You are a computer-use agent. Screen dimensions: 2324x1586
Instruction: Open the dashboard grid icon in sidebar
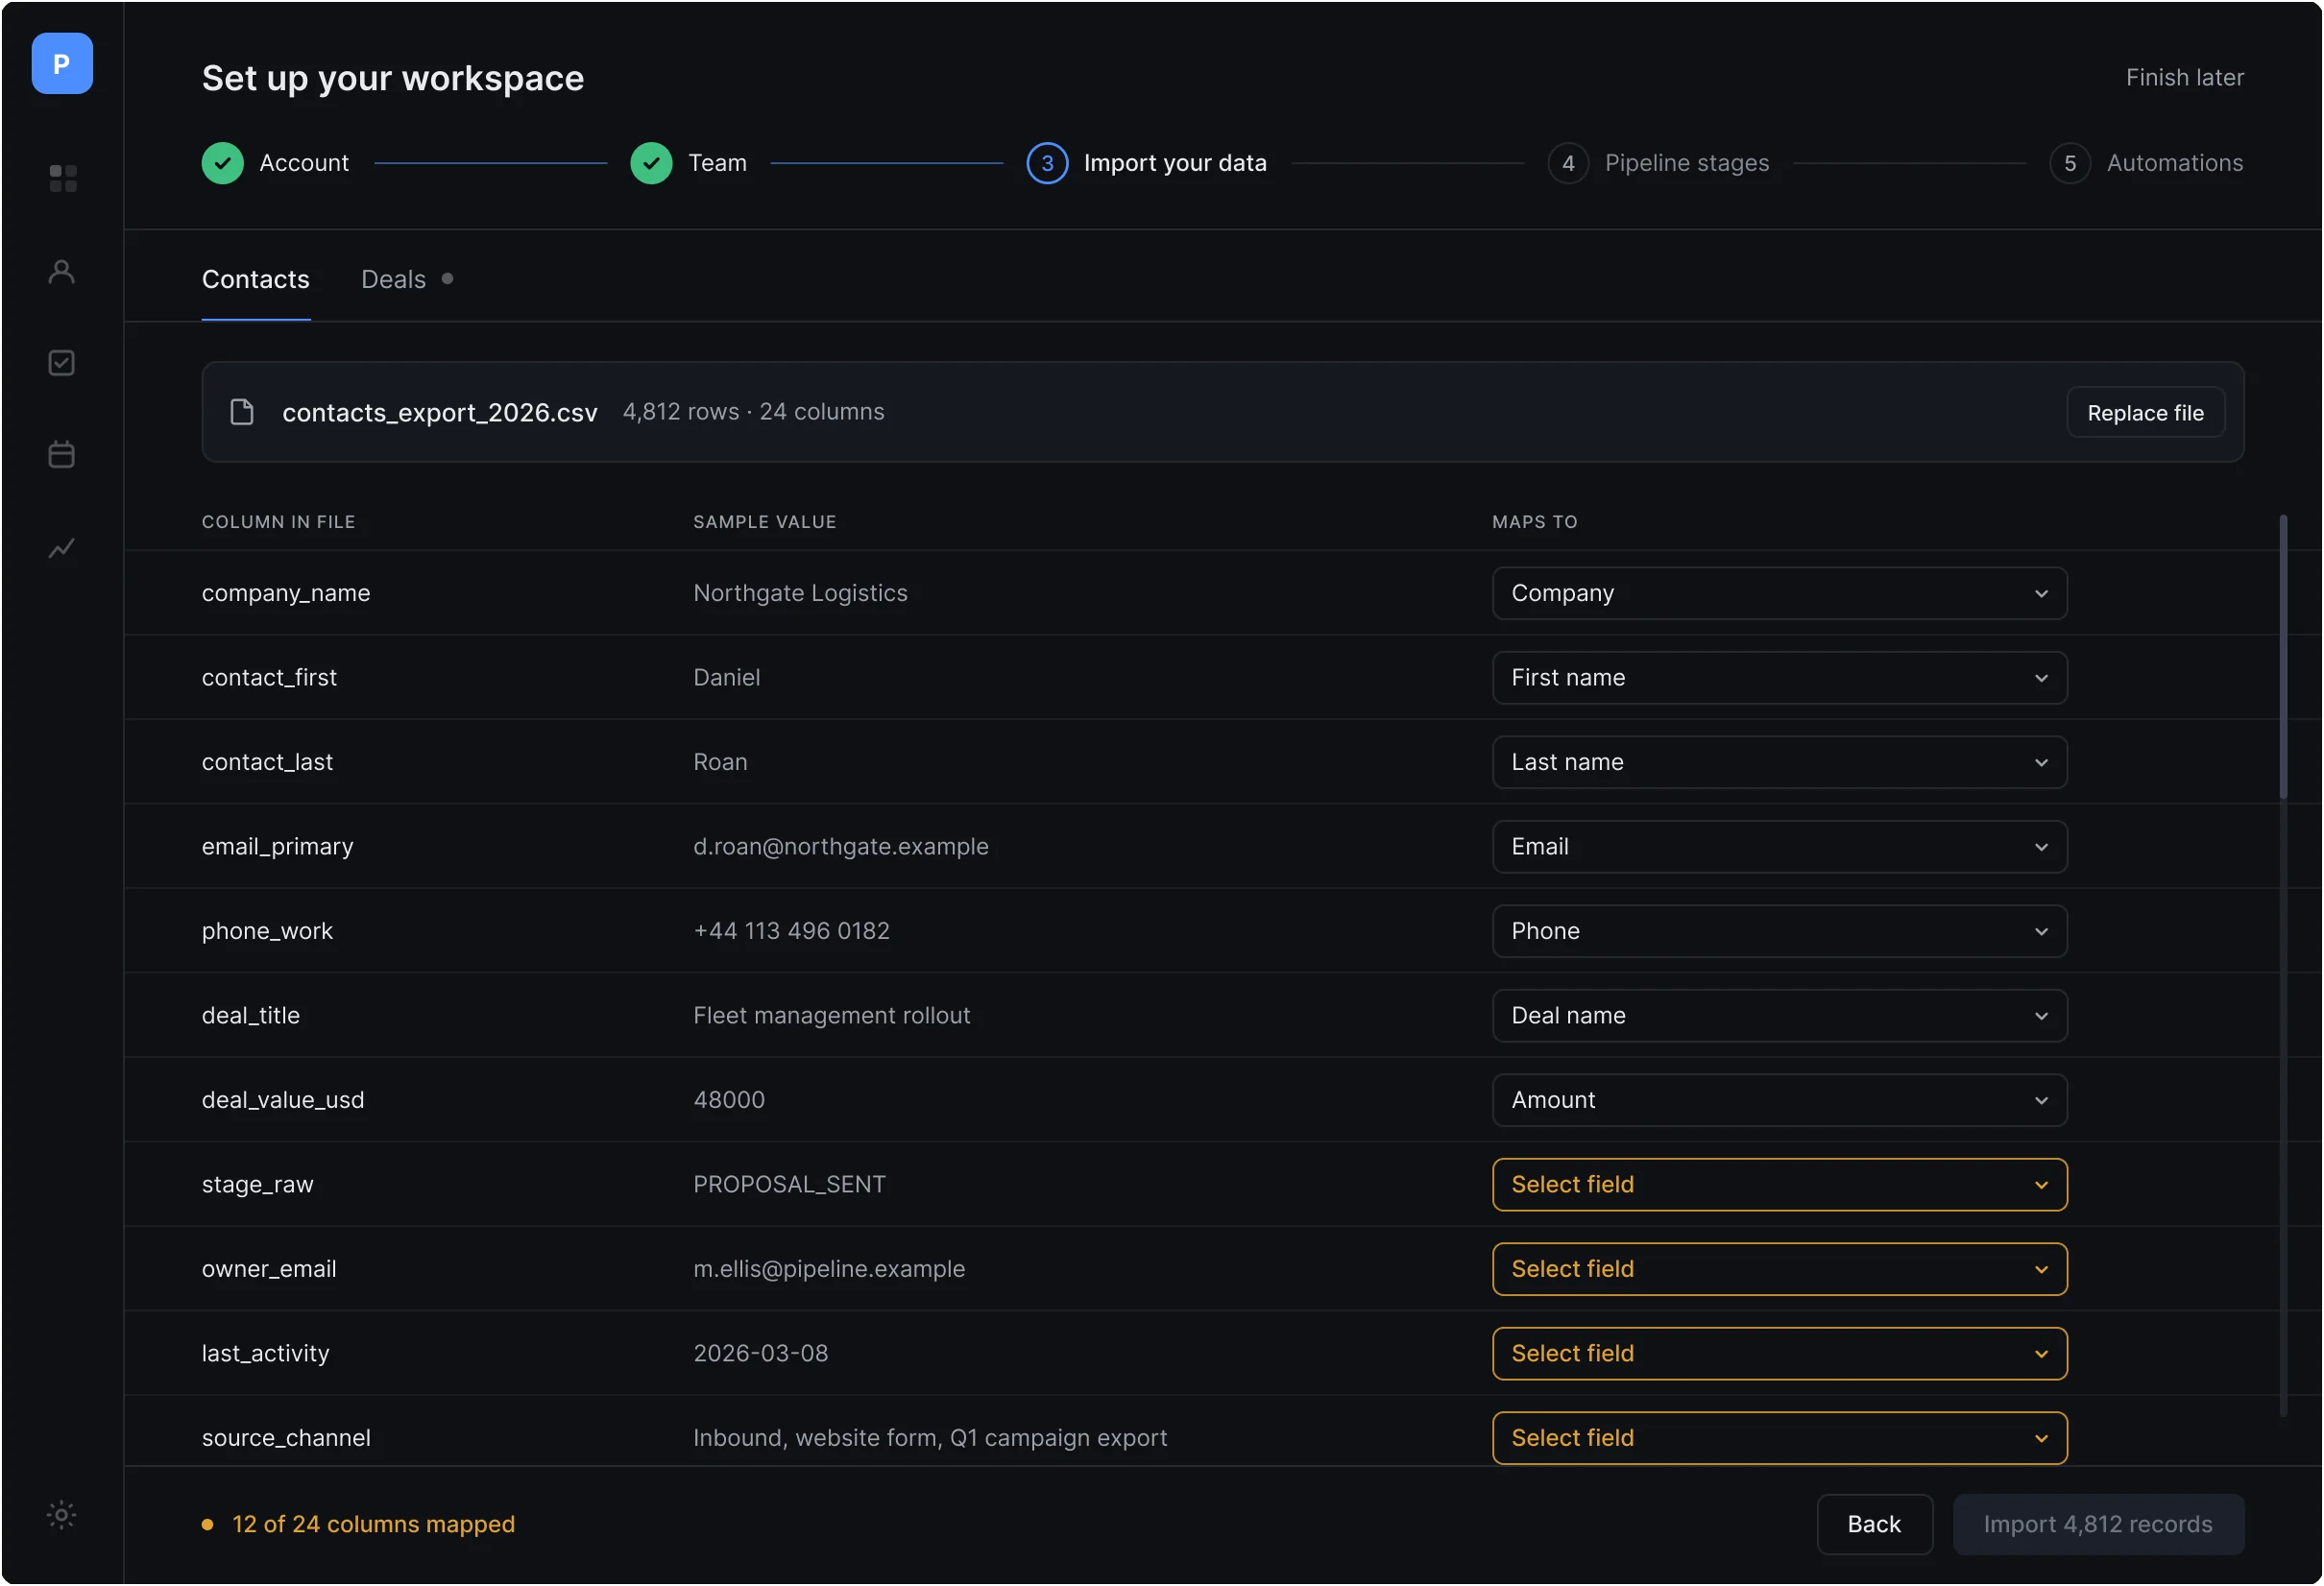62,178
